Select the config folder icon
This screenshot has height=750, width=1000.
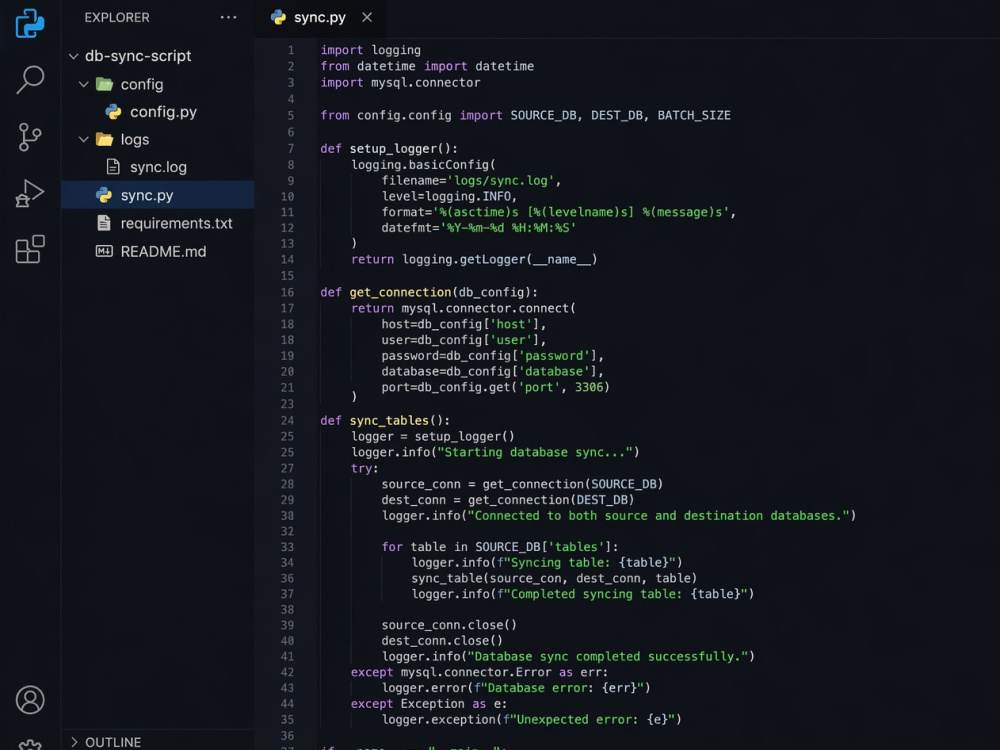tap(104, 84)
